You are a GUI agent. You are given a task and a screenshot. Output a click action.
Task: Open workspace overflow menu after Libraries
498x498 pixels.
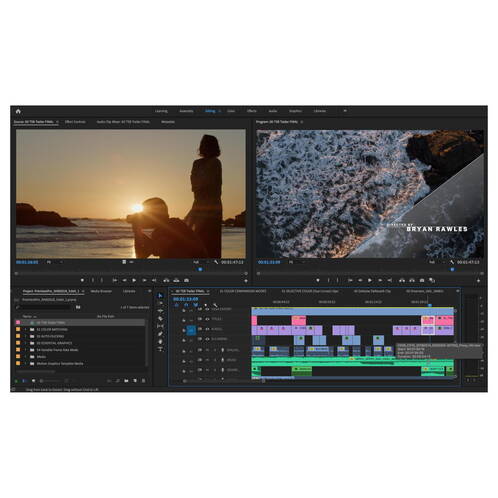345,111
